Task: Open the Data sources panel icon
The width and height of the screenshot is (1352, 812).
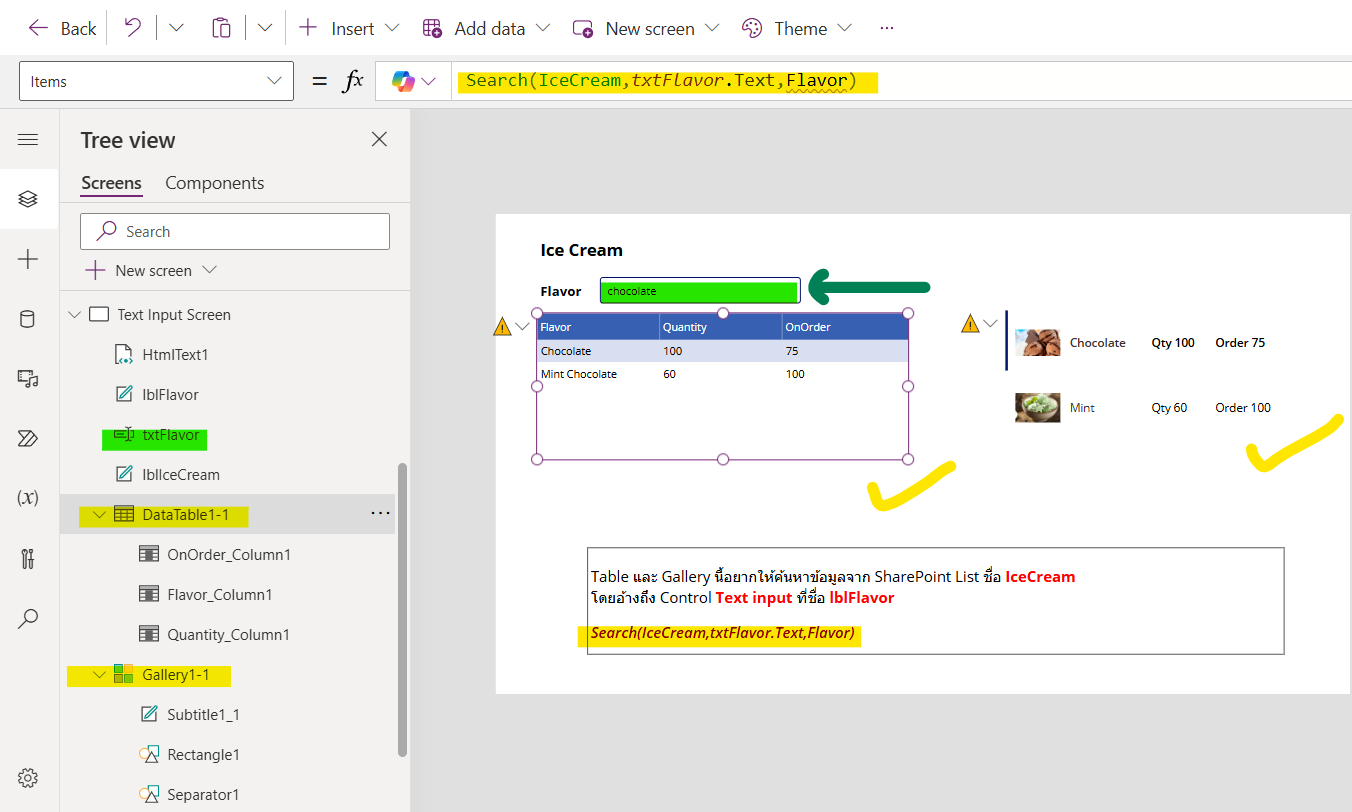Action: click(28, 318)
